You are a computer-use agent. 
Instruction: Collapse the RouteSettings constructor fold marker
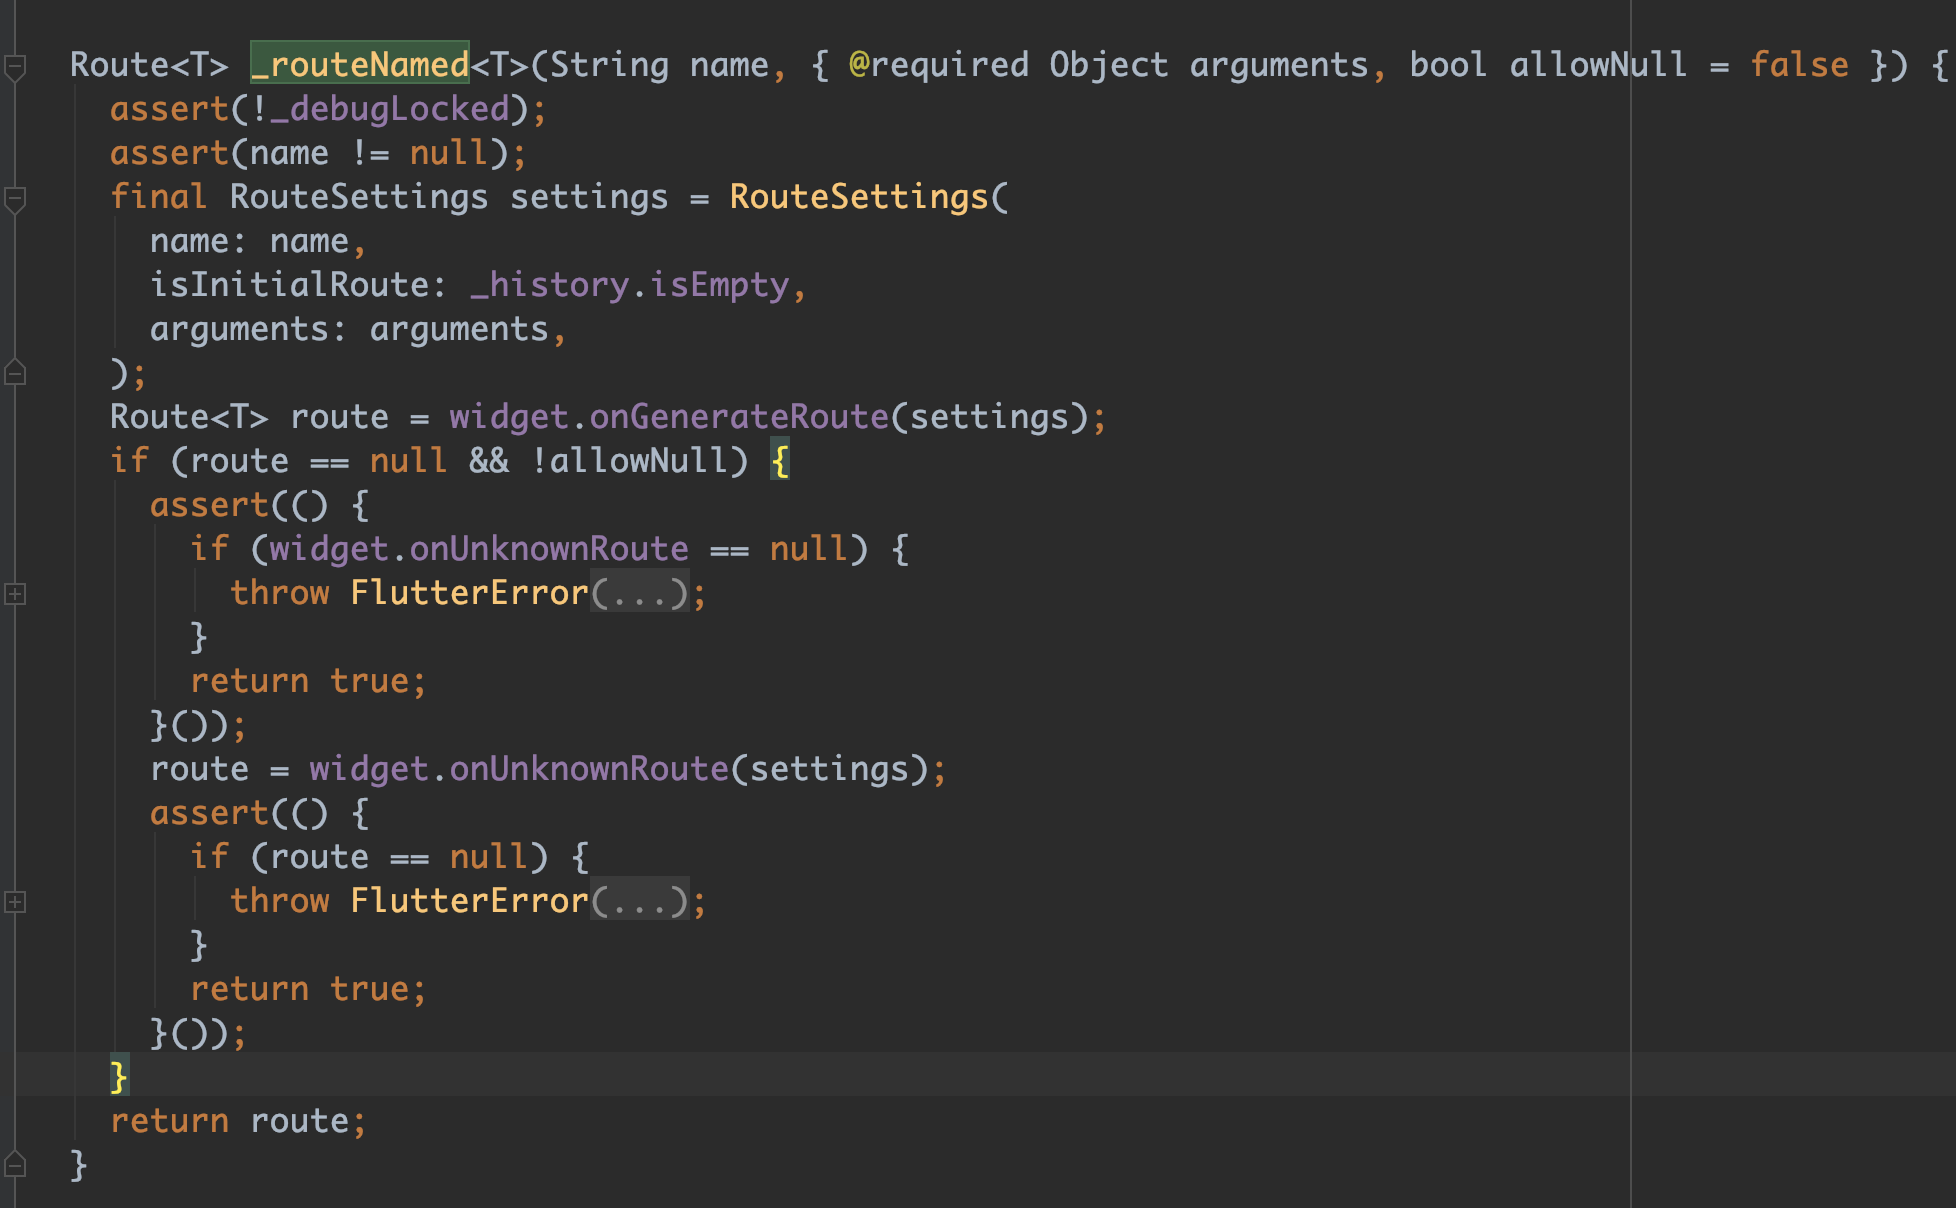tap(15, 199)
